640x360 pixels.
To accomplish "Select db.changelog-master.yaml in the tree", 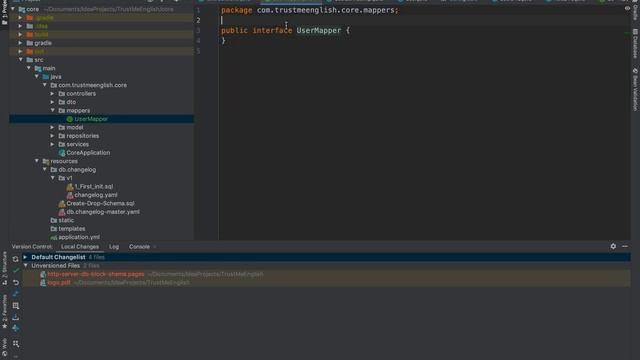I will 103,212.
